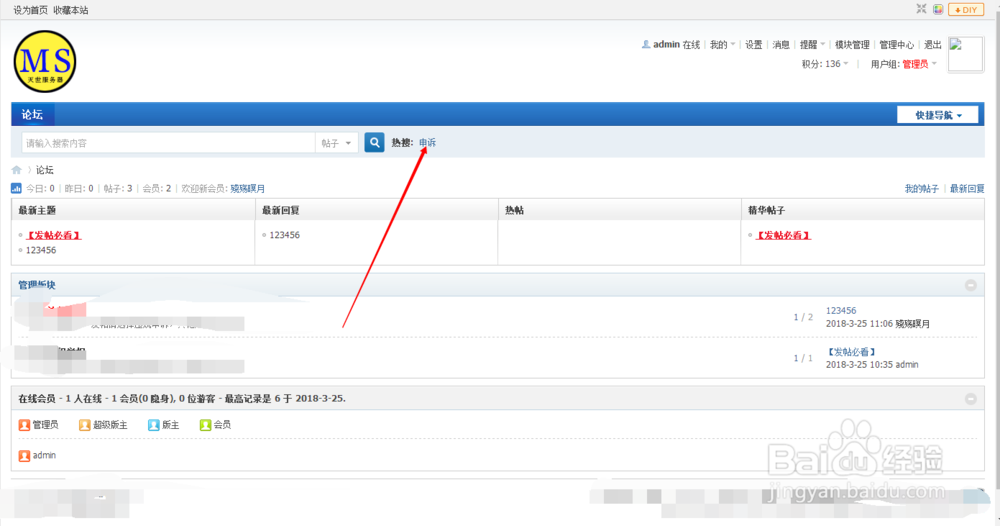Click the 管理员 legend icon

24,425
